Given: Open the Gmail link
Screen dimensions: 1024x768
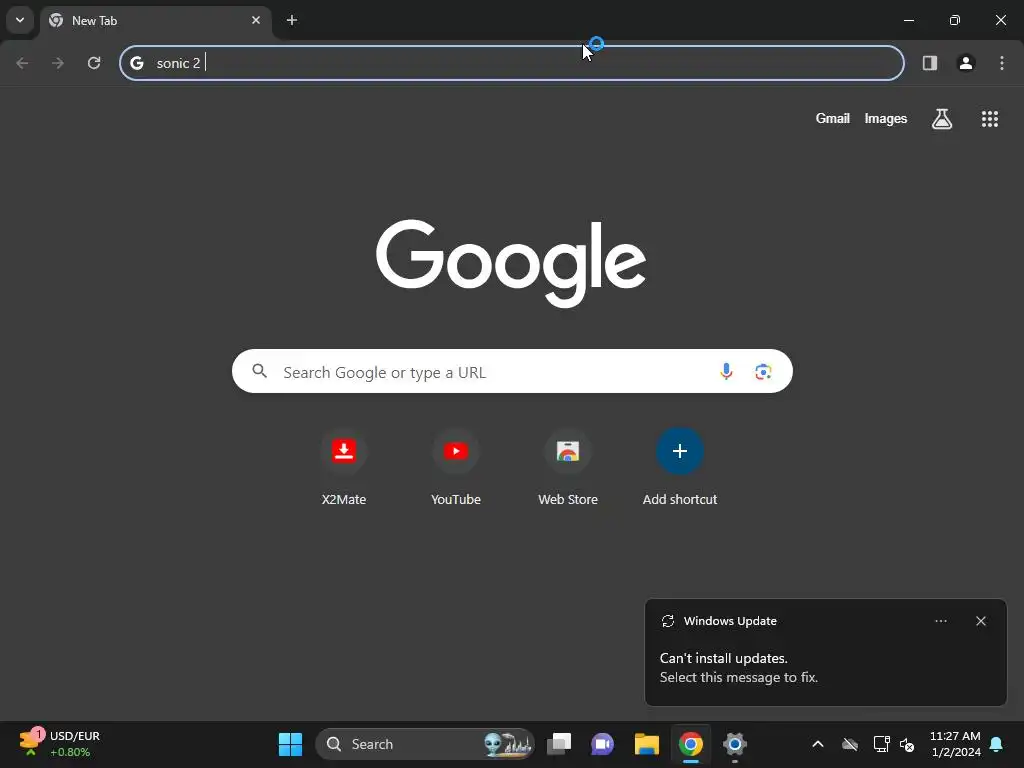Looking at the screenshot, I should point(833,118).
